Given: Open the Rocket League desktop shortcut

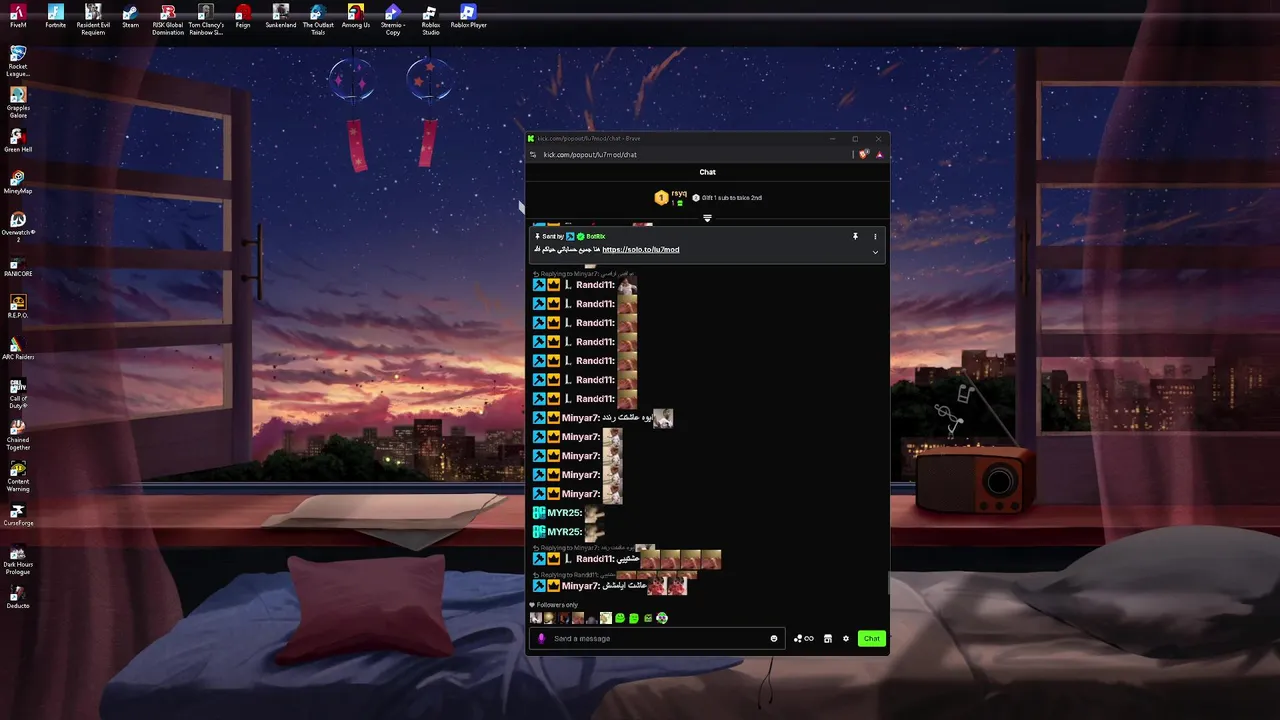Looking at the screenshot, I should [18, 61].
